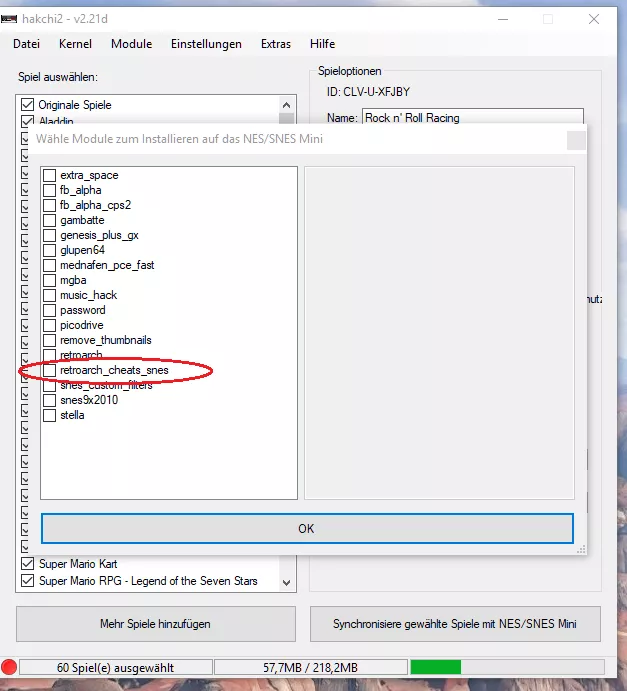
Task: Open the Einstellungen menu
Action: [x=206, y=44]
